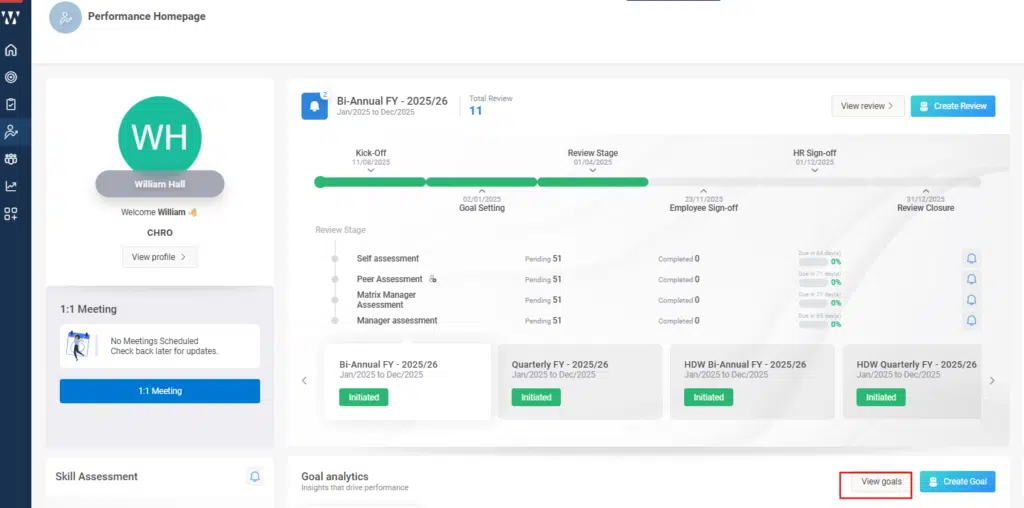Open the blue notification bell with badge

(314, 106)
